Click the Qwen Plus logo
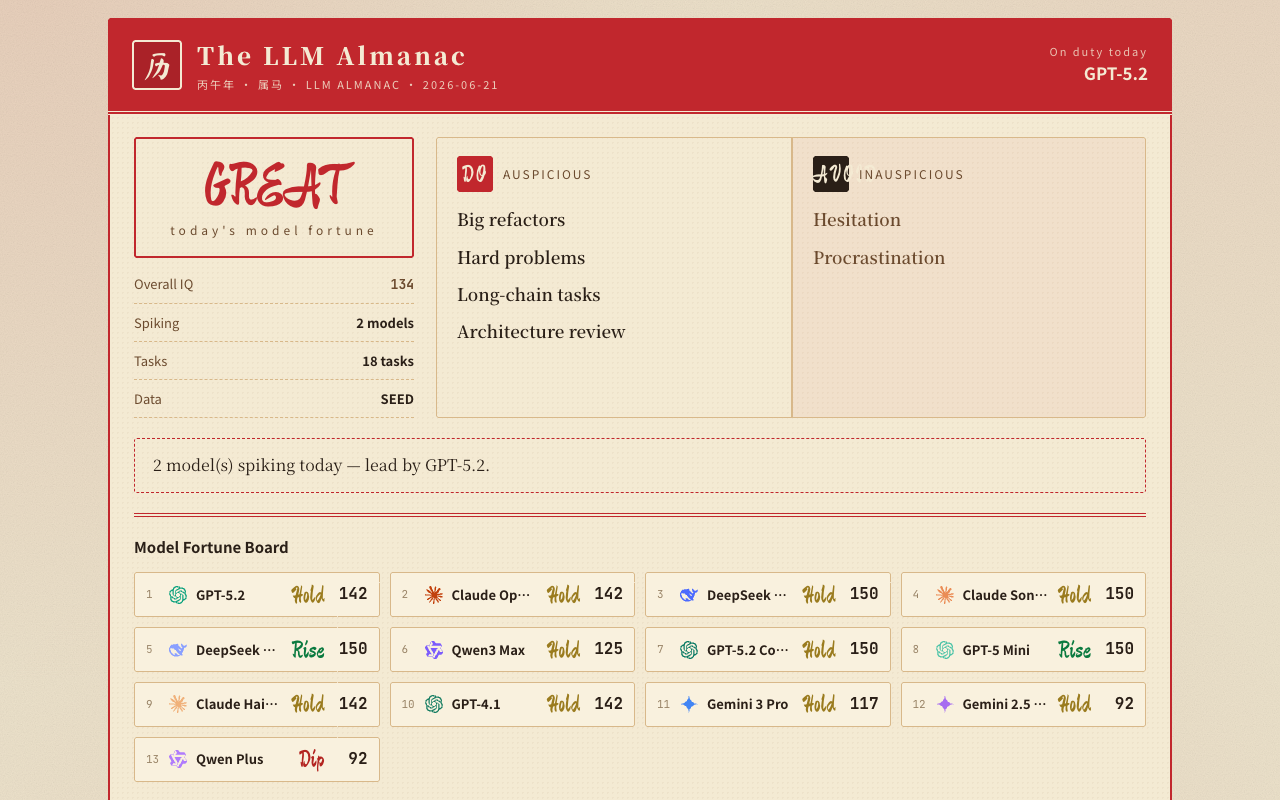Viewport: 1280px width, 800px height. (178, 759)
